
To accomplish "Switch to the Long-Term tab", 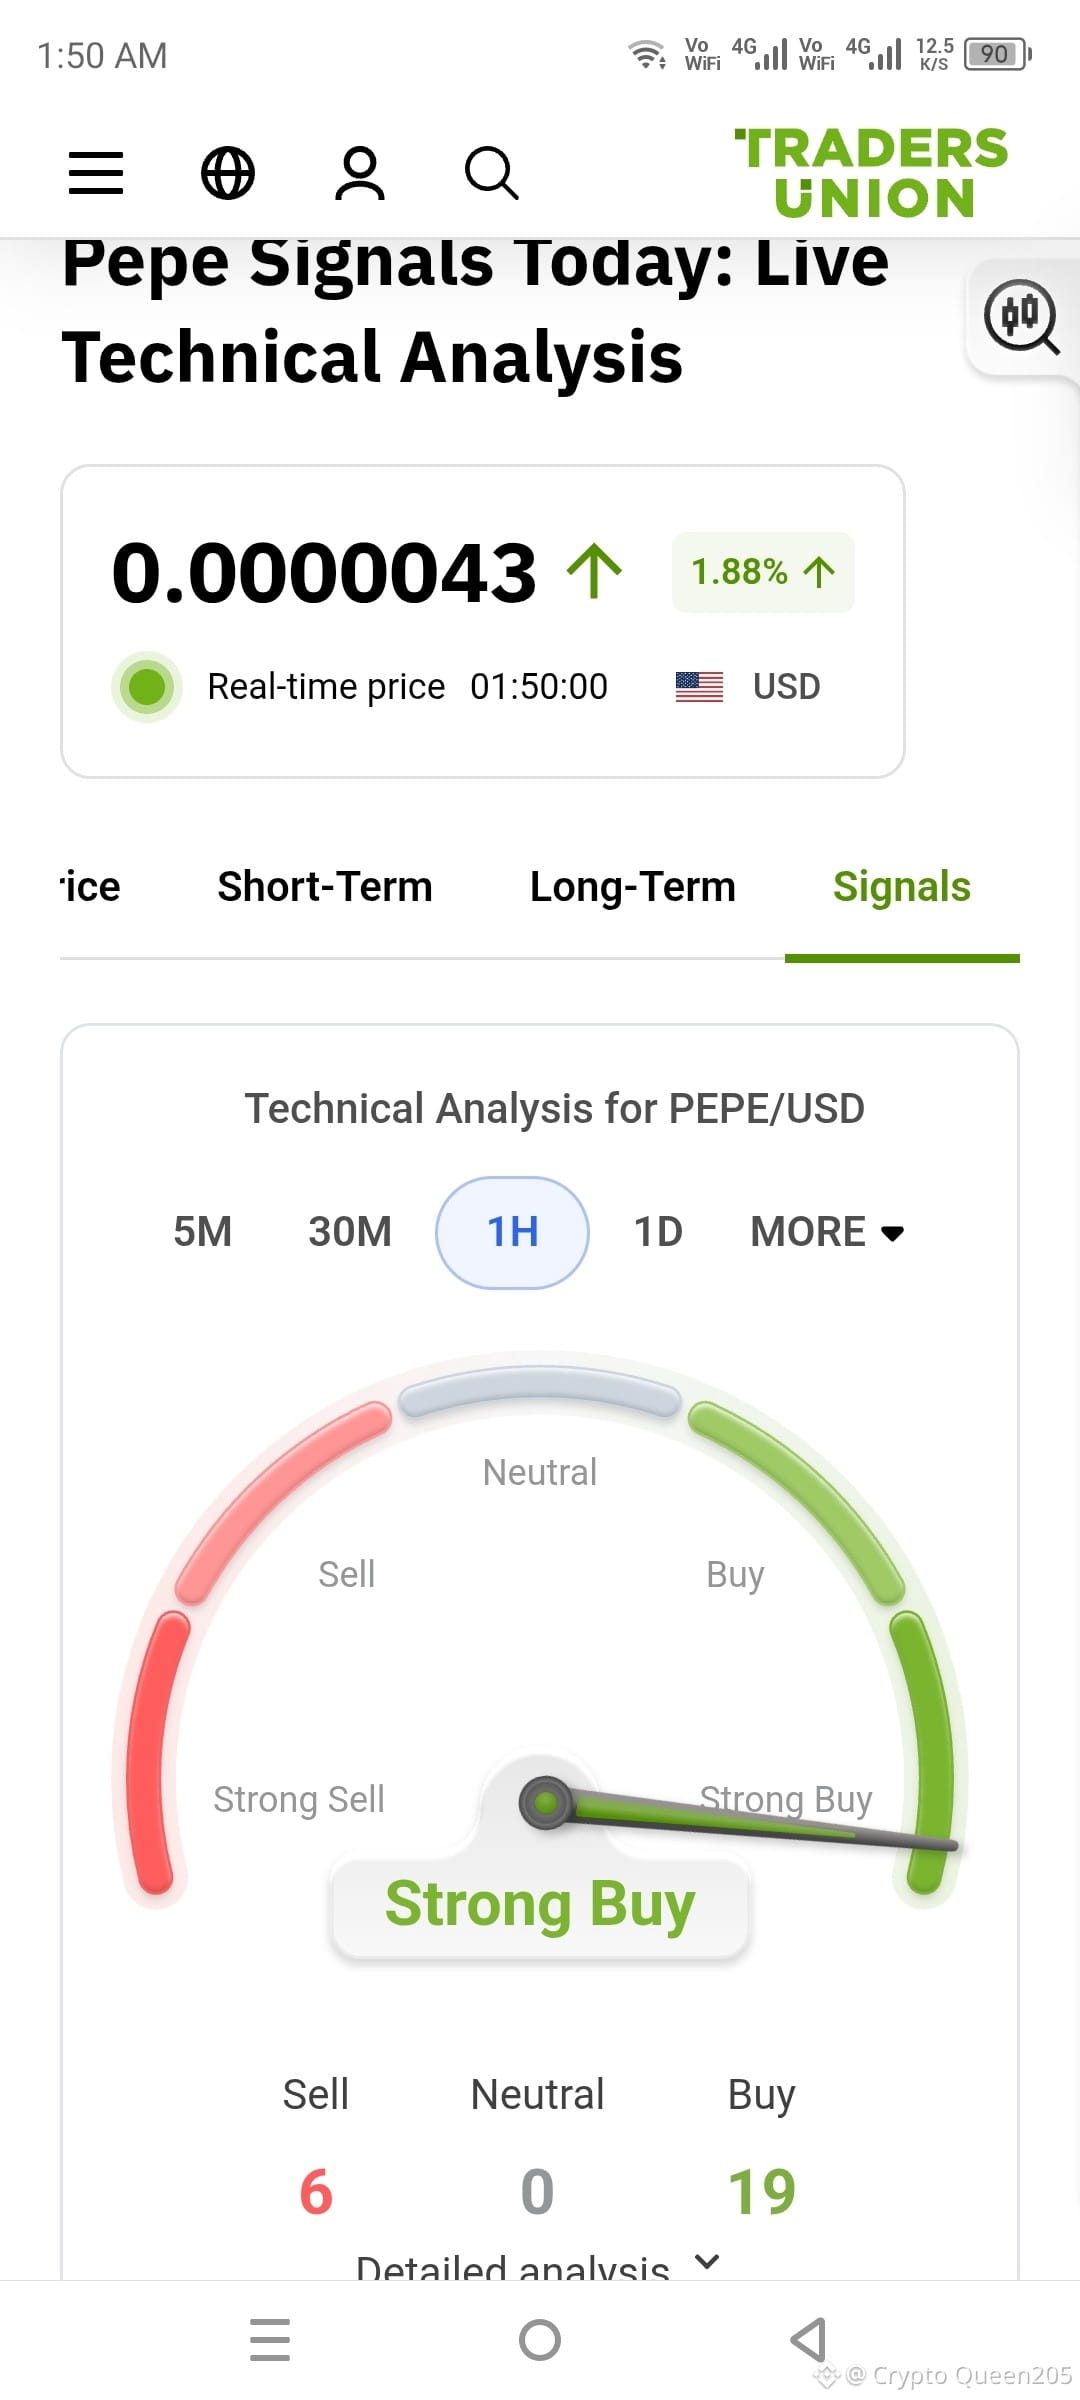I will point(633,887).
